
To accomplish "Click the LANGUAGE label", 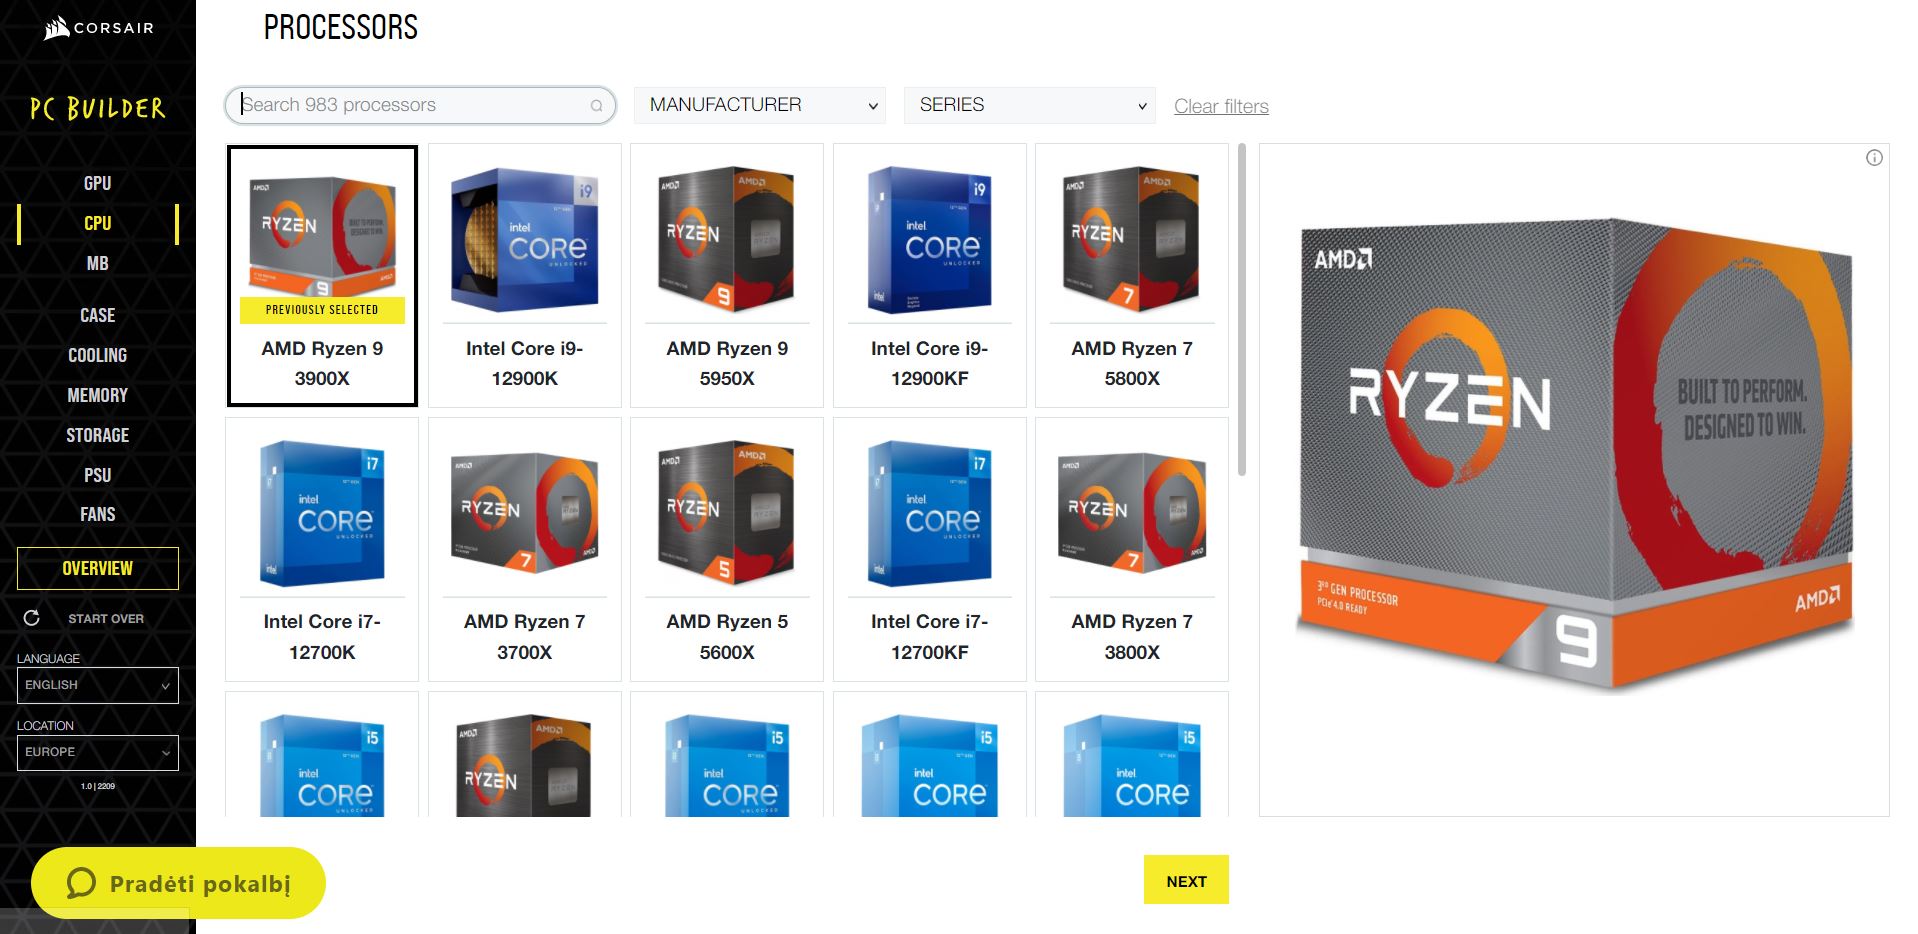I will coord(48,658).
